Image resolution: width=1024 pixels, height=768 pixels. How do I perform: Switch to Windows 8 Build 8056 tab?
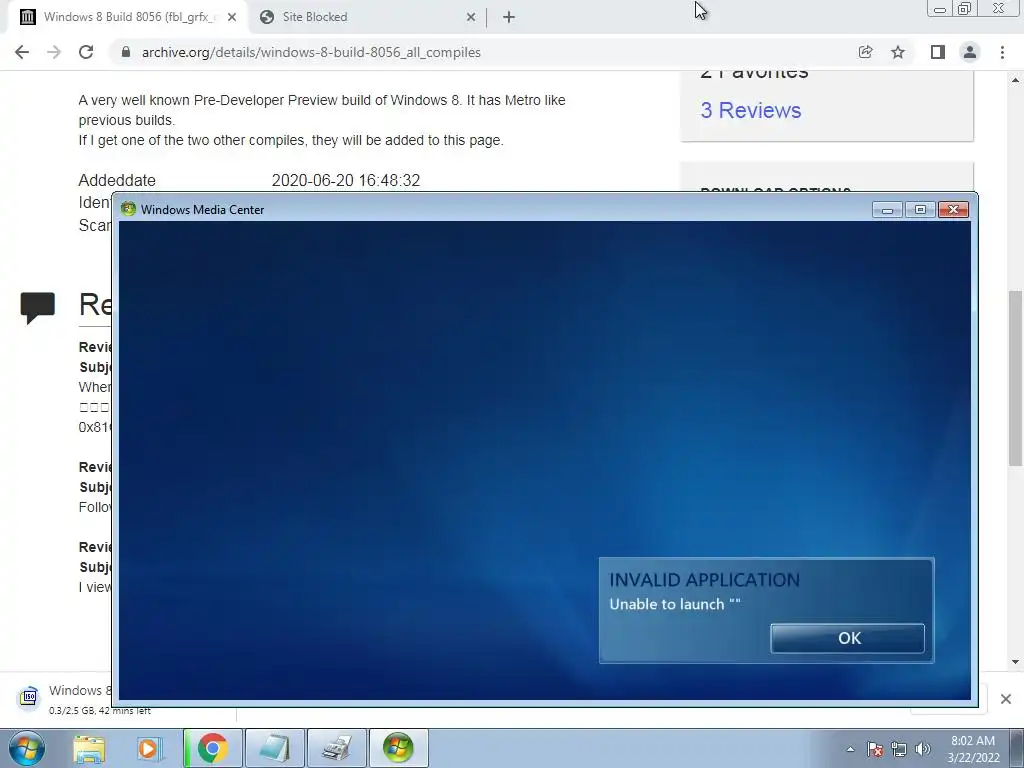click(x=127, y=17)
